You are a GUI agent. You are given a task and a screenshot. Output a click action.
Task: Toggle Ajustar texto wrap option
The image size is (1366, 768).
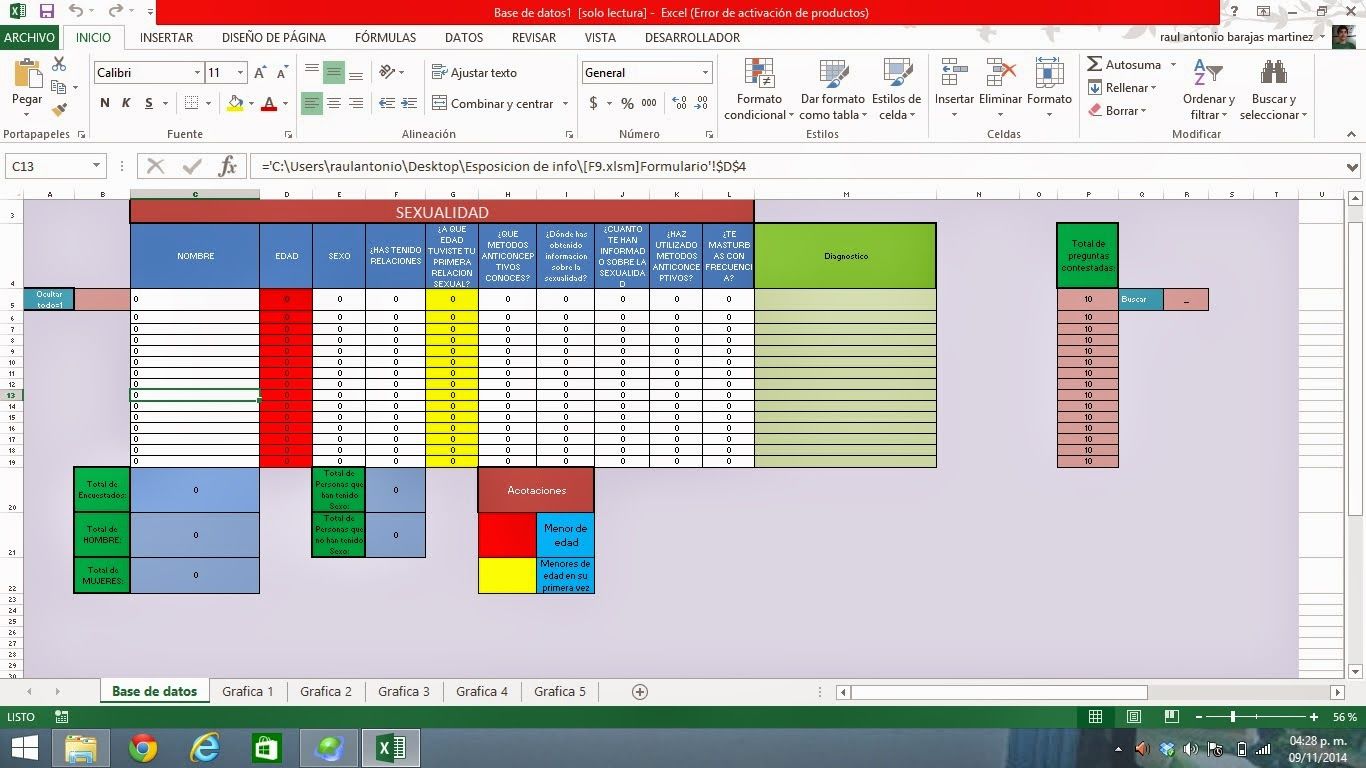point(474,73)
